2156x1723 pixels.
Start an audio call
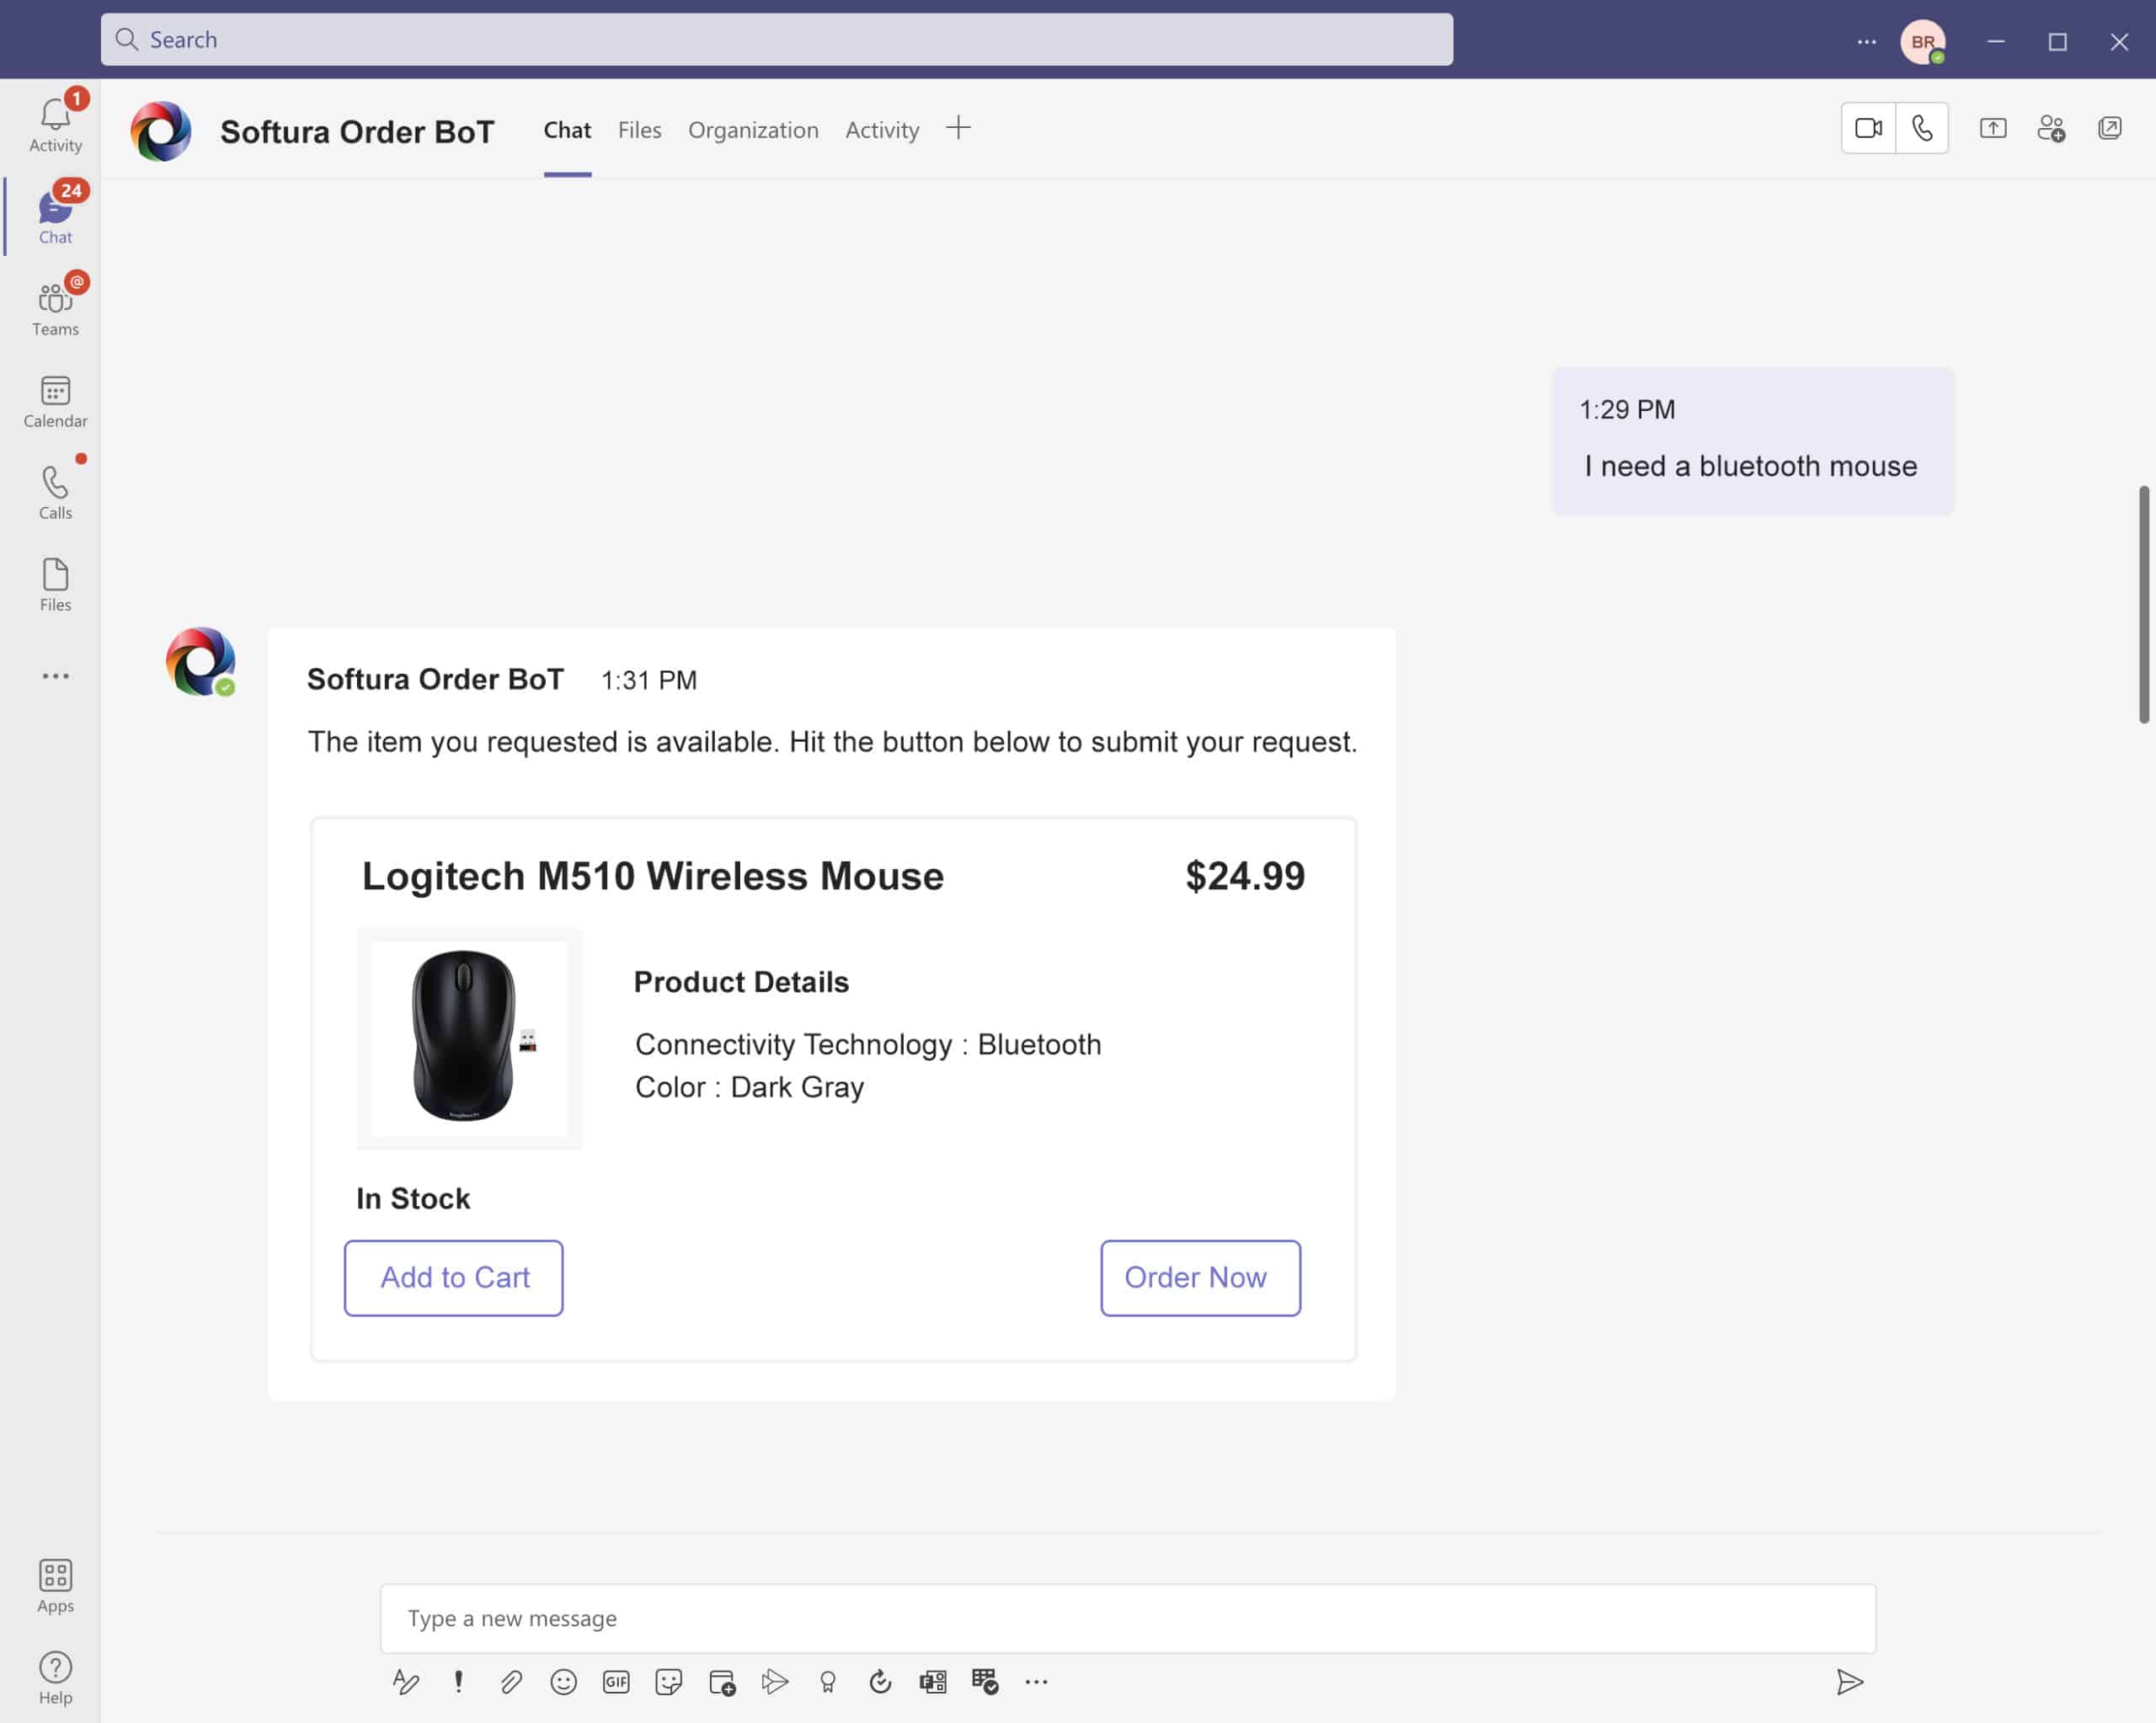click(1922, 128)
